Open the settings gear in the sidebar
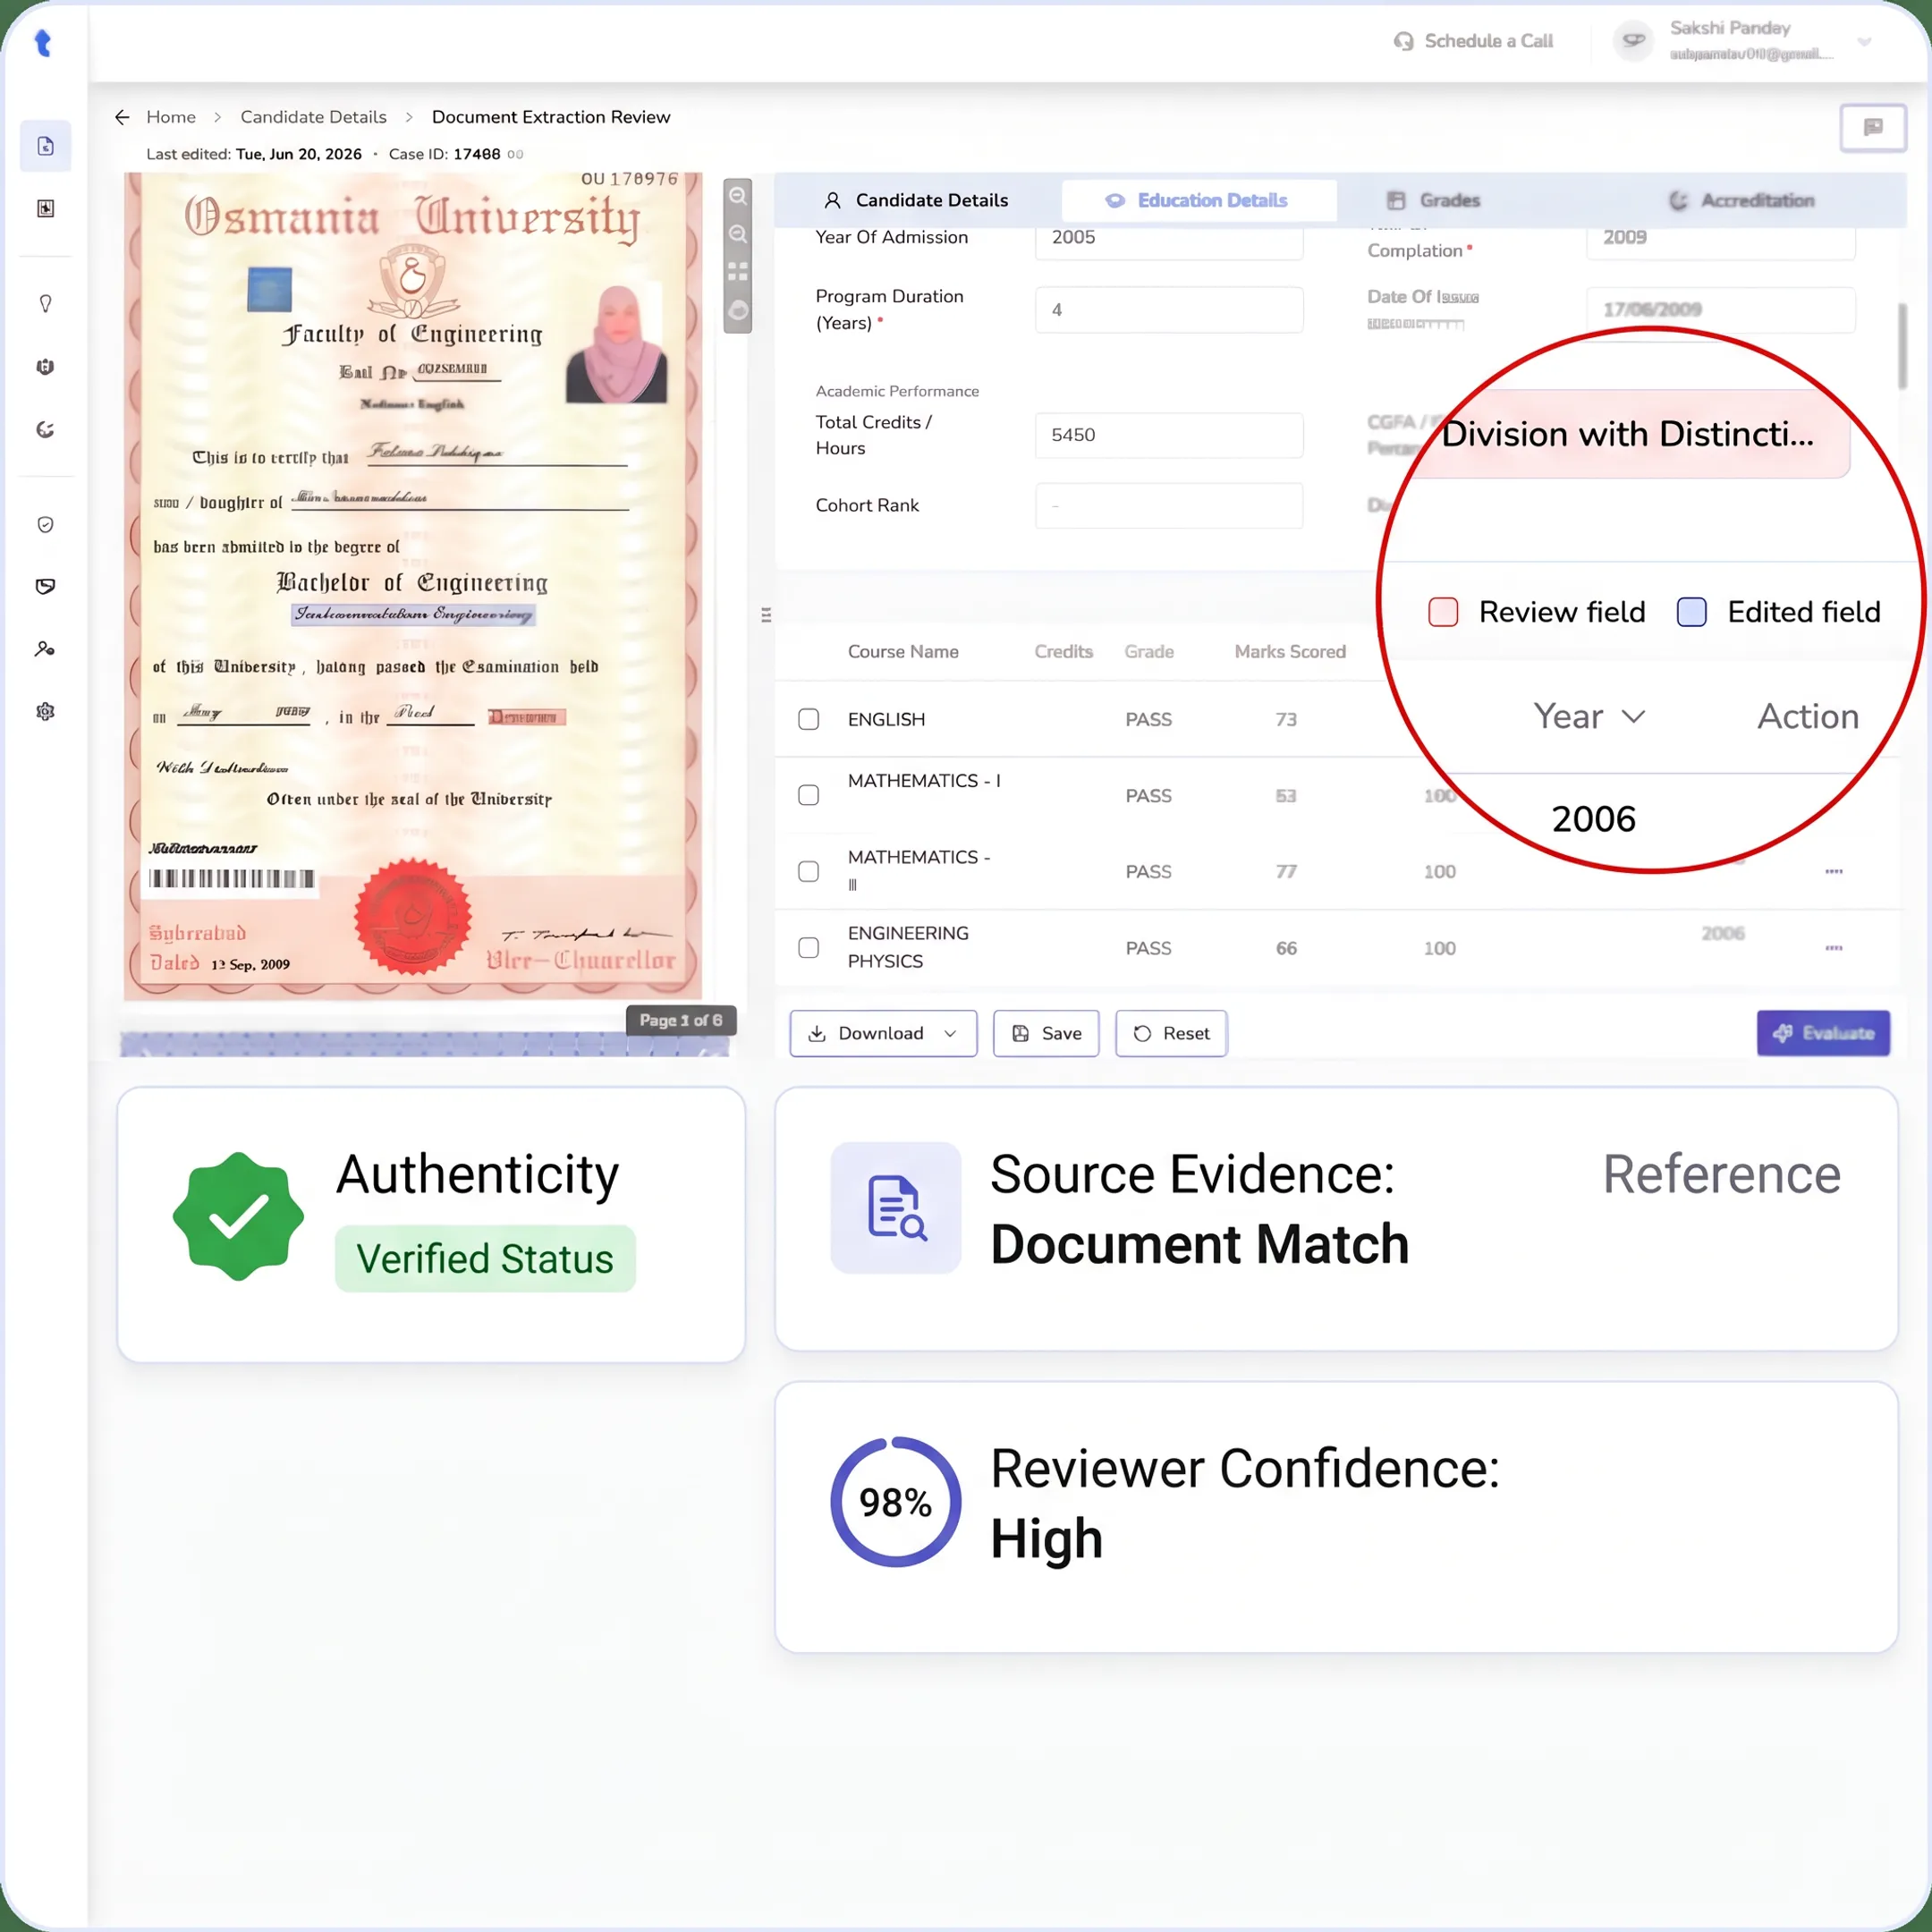 coord(46,712)
